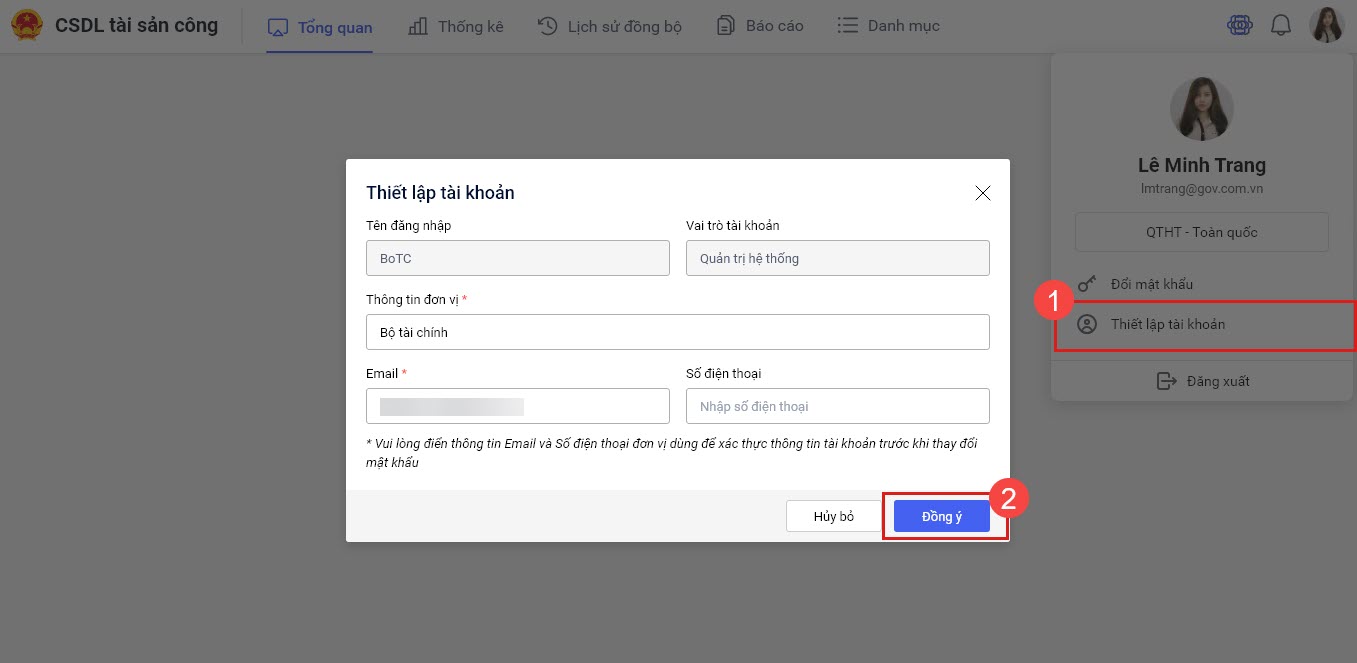Focus the Số điện thoại input field

[x=837, y=406]
